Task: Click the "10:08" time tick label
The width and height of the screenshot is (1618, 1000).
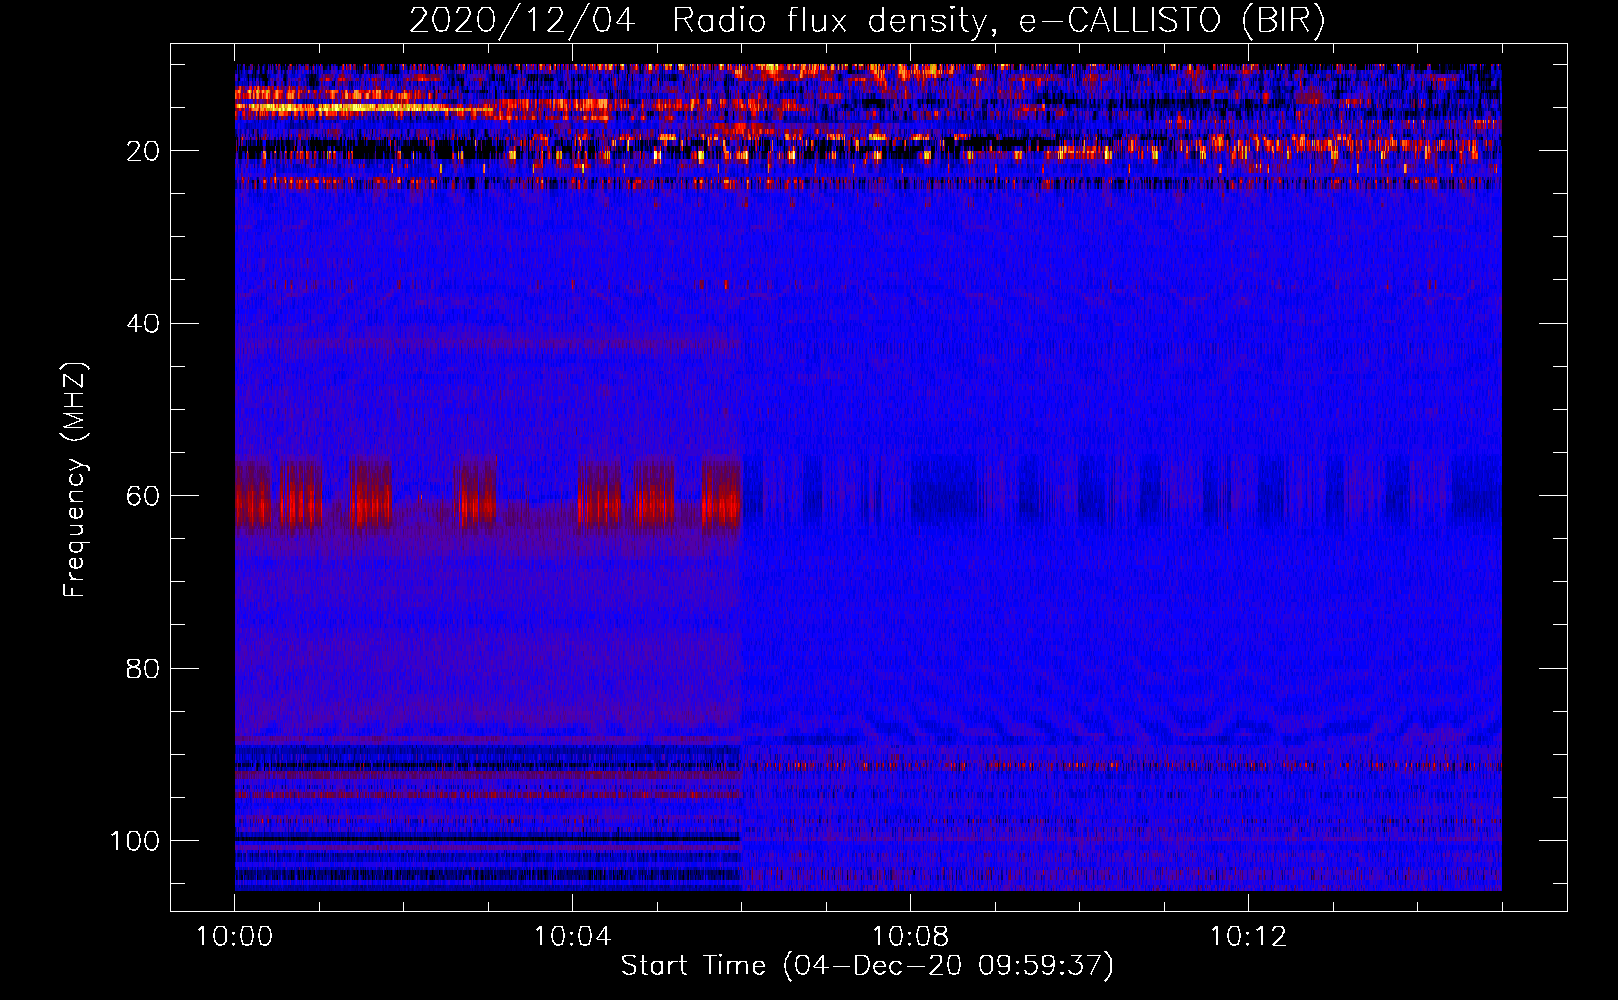Action: pos(910,937)
